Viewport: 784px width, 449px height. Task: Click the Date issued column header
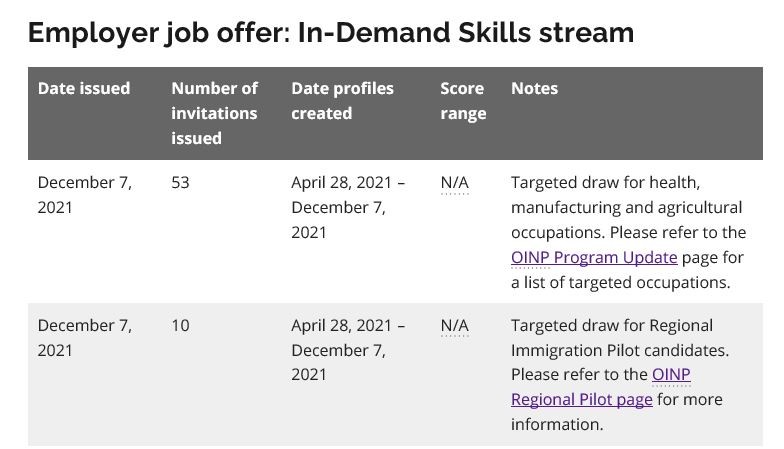point(84,88)
